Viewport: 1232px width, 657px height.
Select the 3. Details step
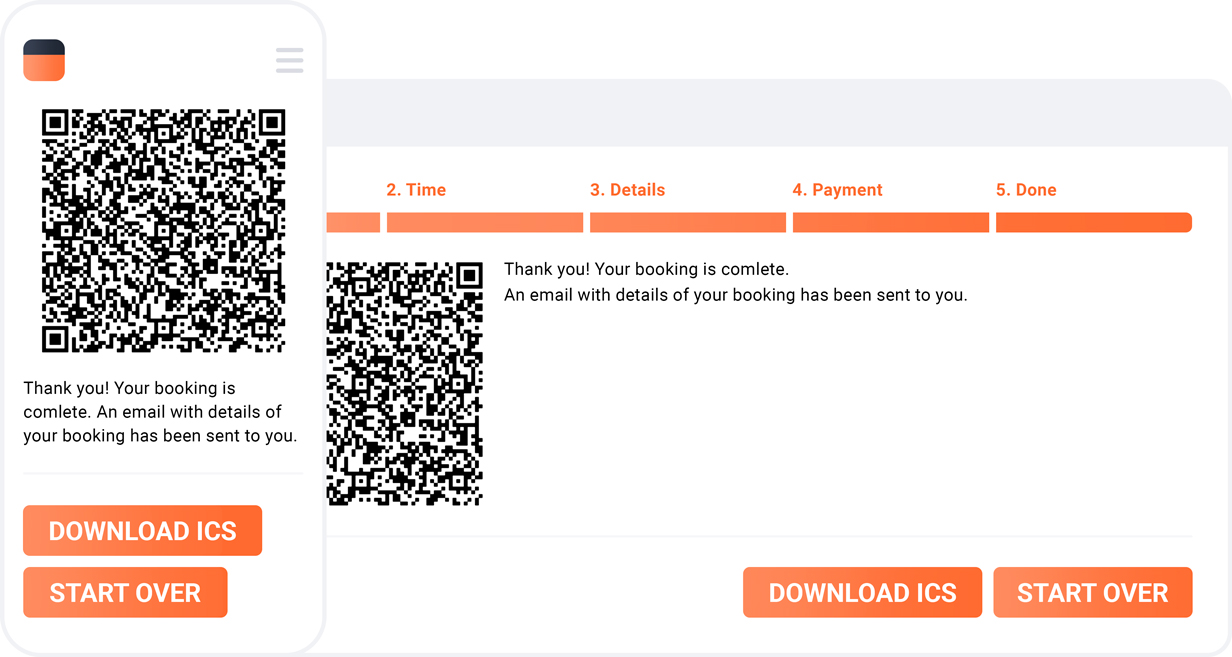pyautogui.click(x=627, y=190)
